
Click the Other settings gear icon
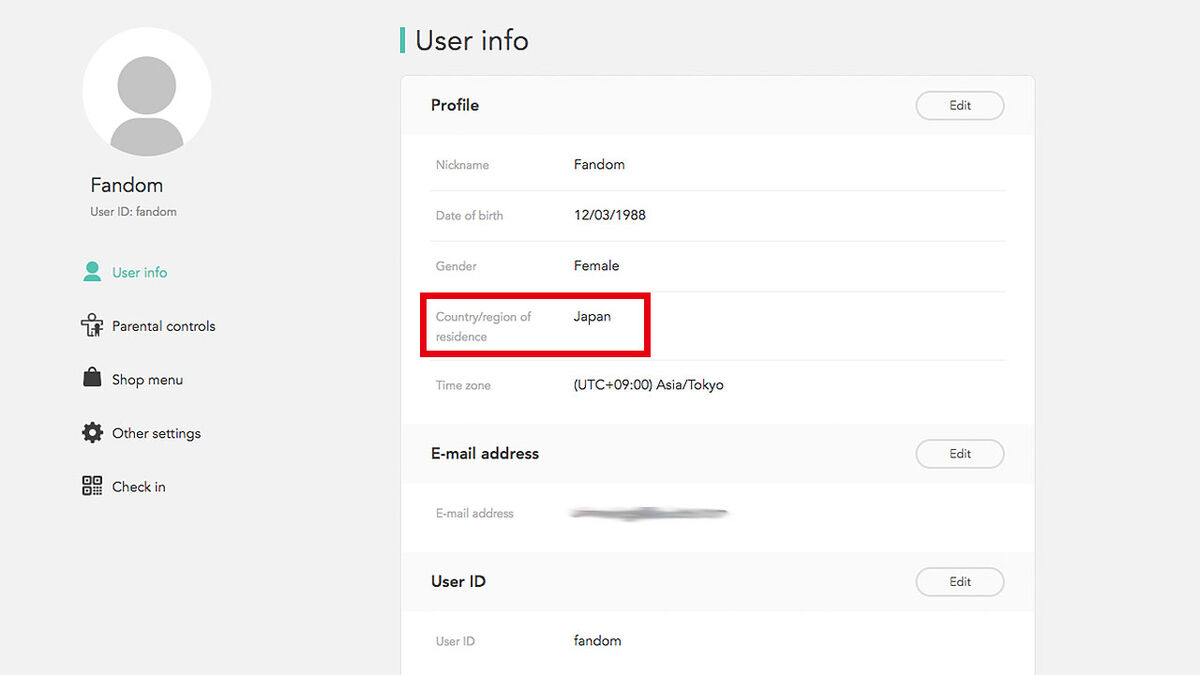point(92,433)
